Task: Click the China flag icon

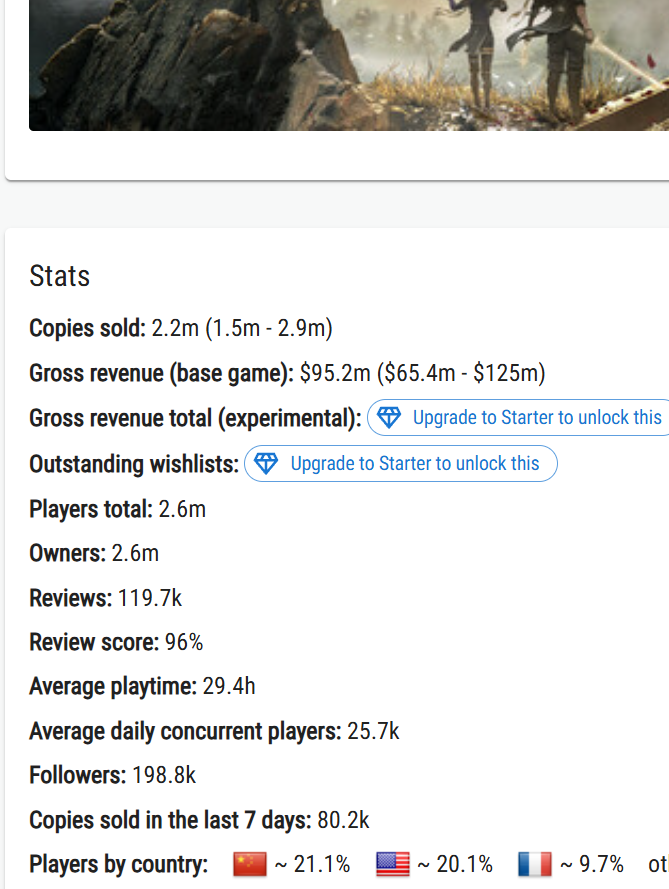Action: click(249, 865)
